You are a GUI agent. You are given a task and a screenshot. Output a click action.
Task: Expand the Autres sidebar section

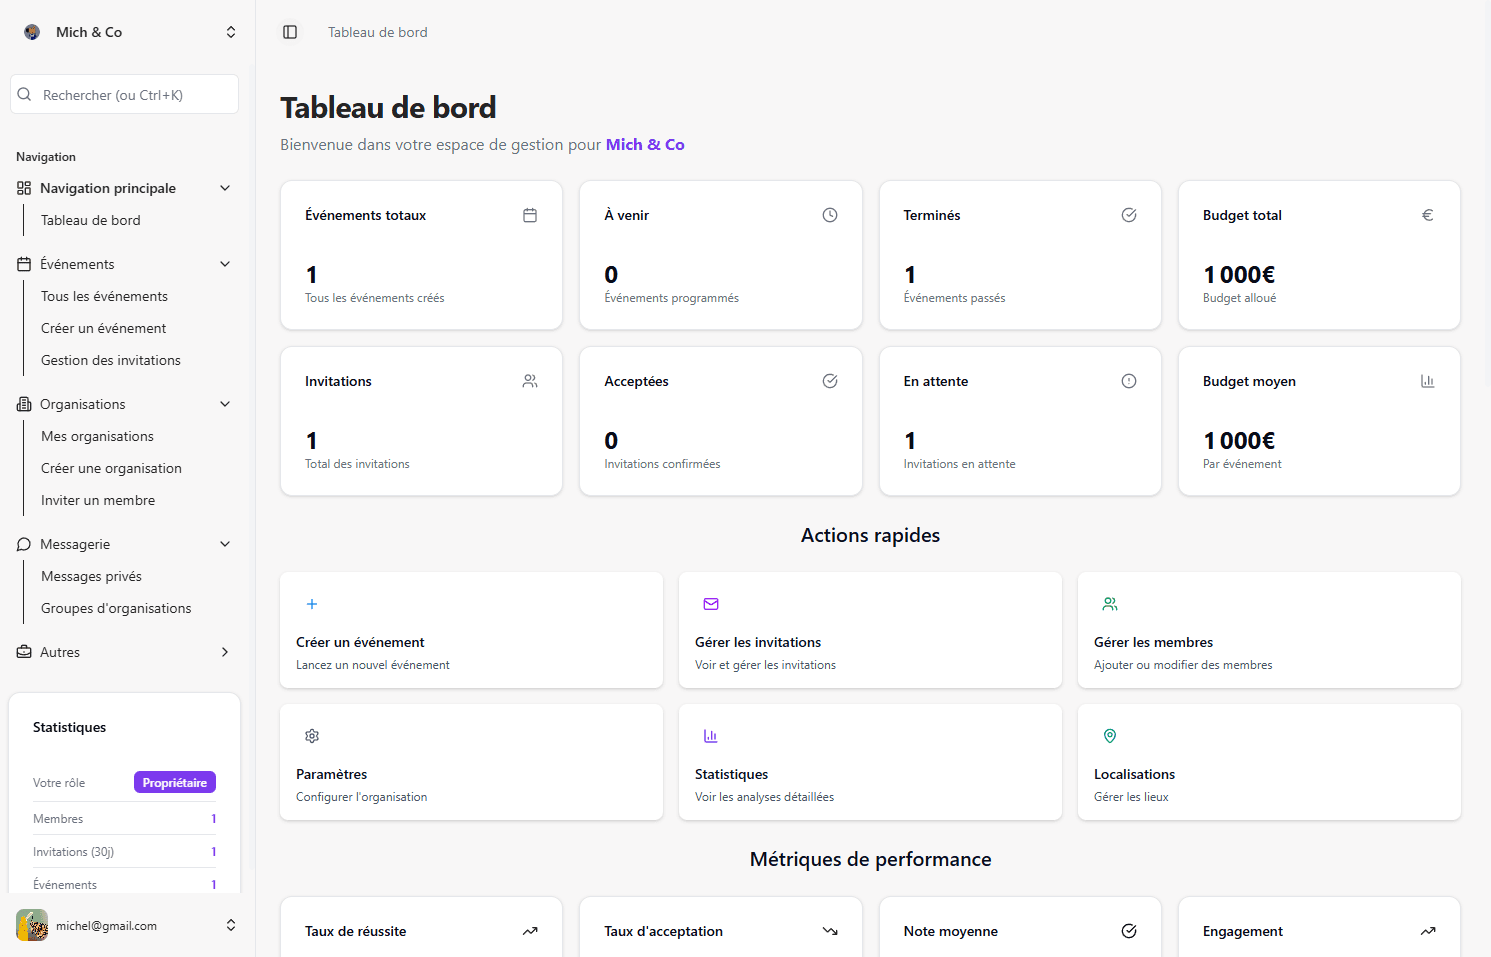click(x=225, y=652)
